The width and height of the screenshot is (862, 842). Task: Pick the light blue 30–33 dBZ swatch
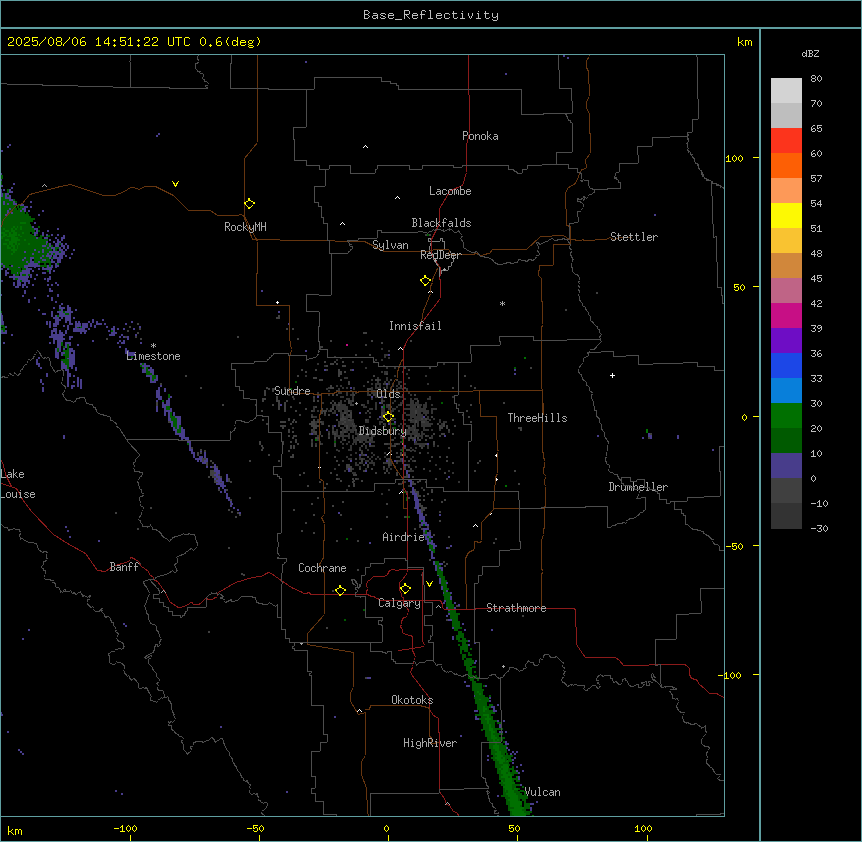[786, 390]
